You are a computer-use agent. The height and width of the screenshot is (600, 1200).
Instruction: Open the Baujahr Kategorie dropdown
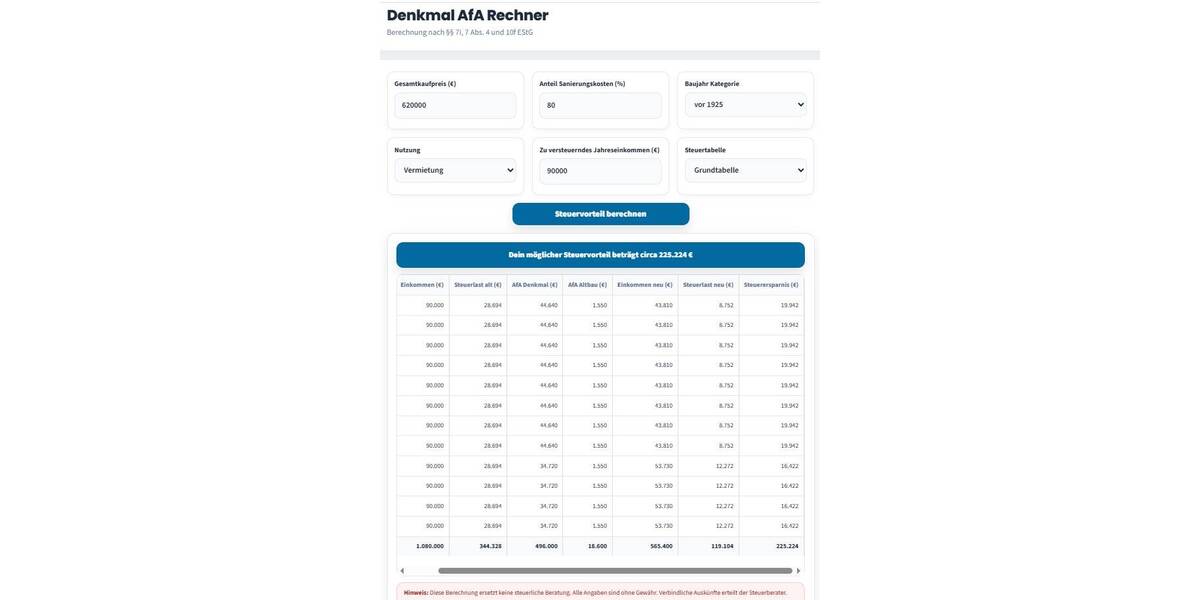[x=745, y=105]
